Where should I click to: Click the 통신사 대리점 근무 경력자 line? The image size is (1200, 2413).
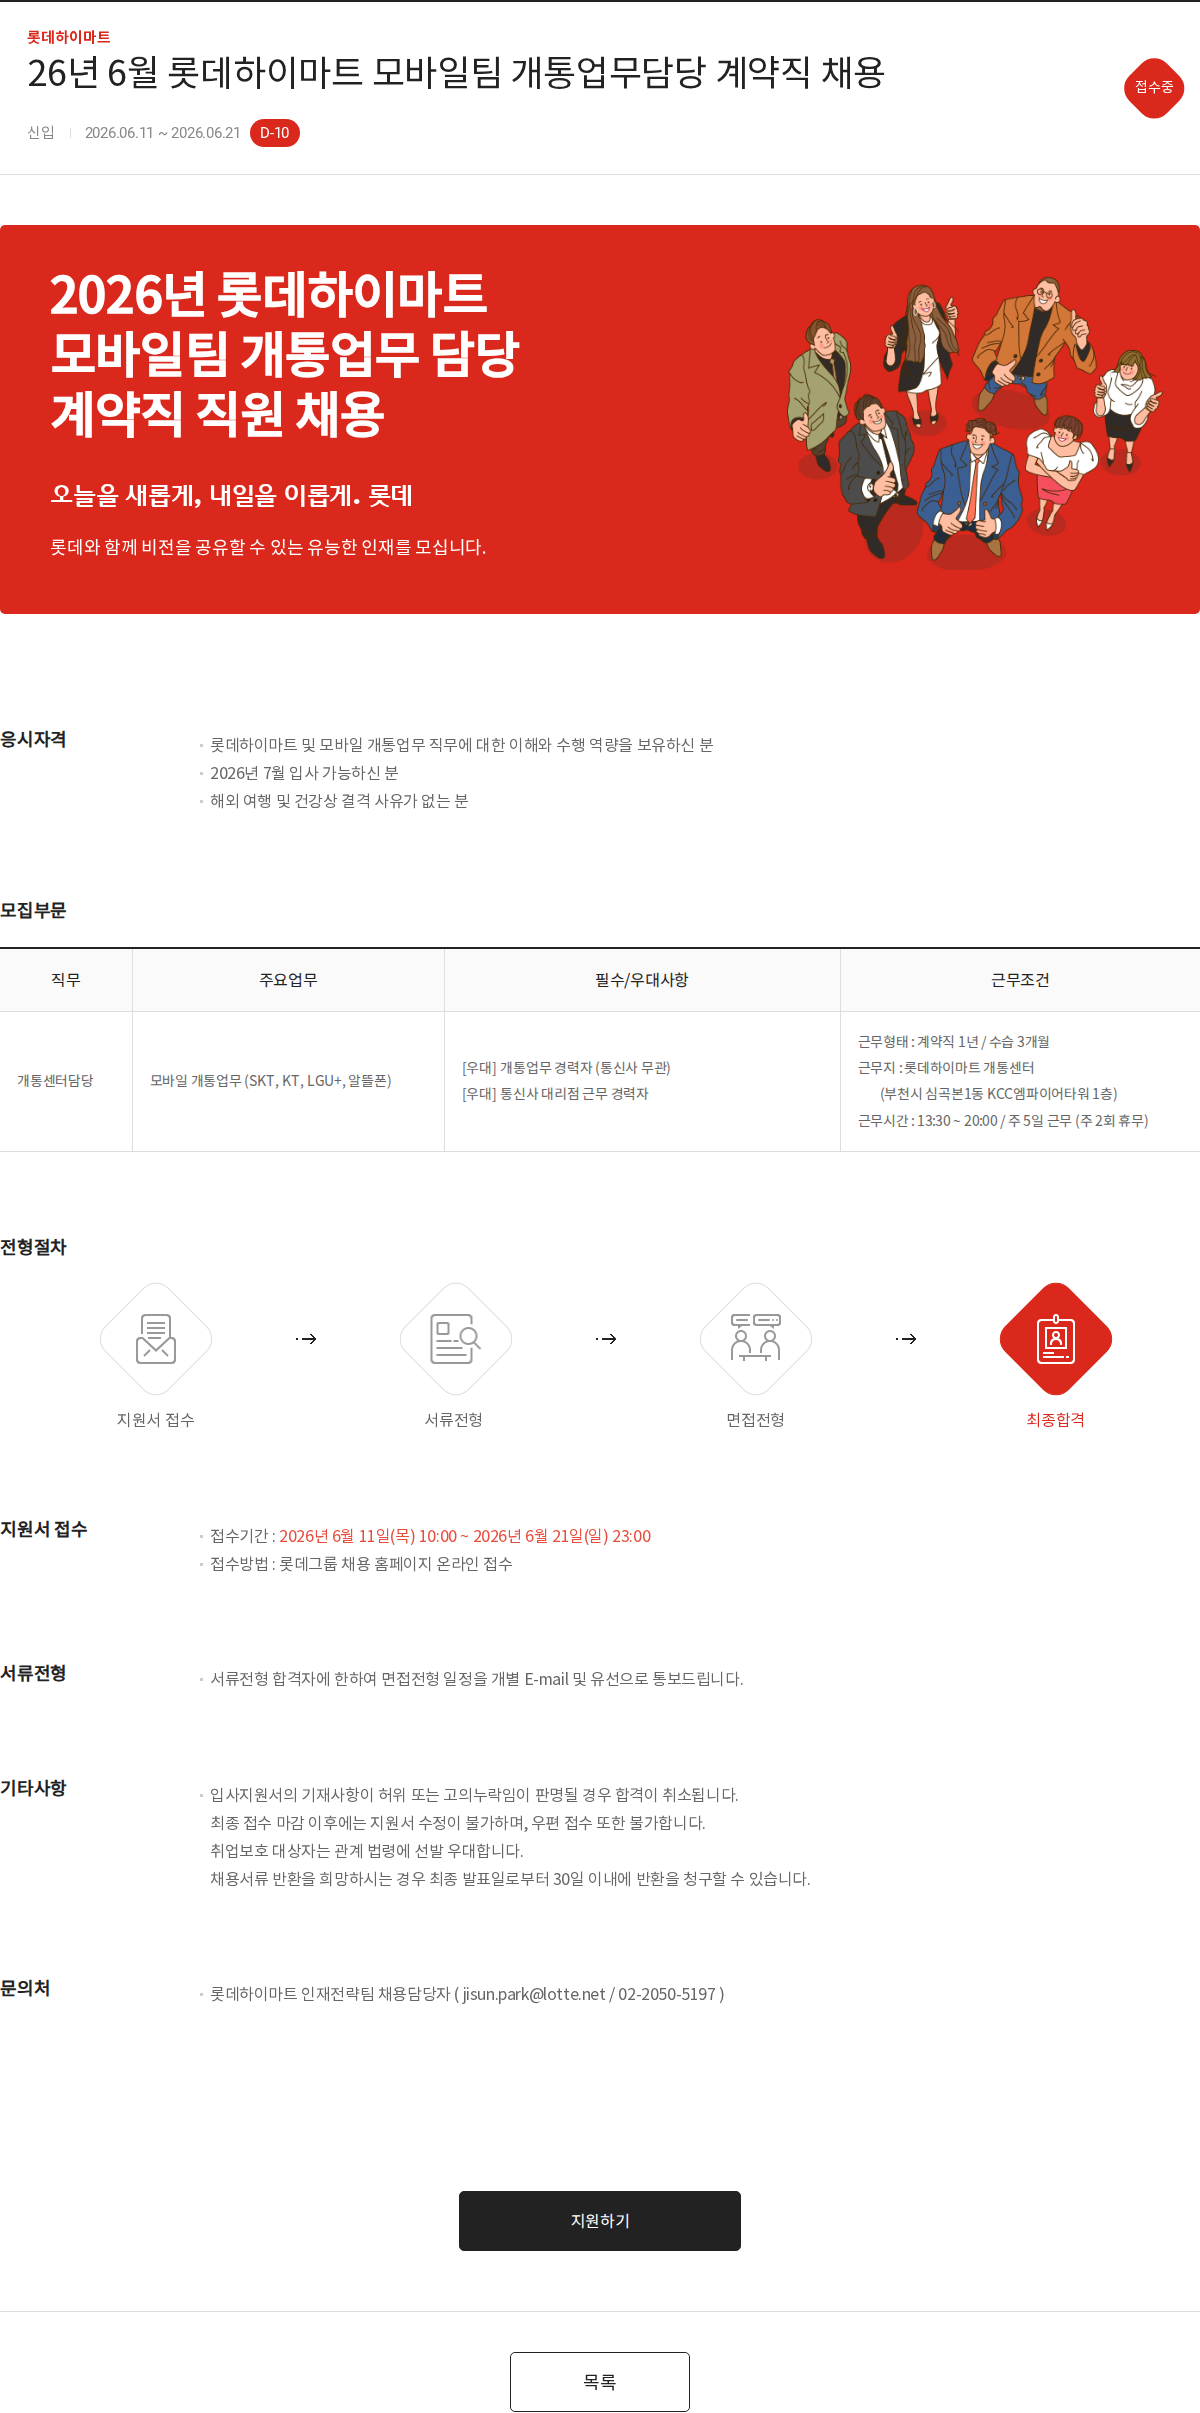point(555,1094)
